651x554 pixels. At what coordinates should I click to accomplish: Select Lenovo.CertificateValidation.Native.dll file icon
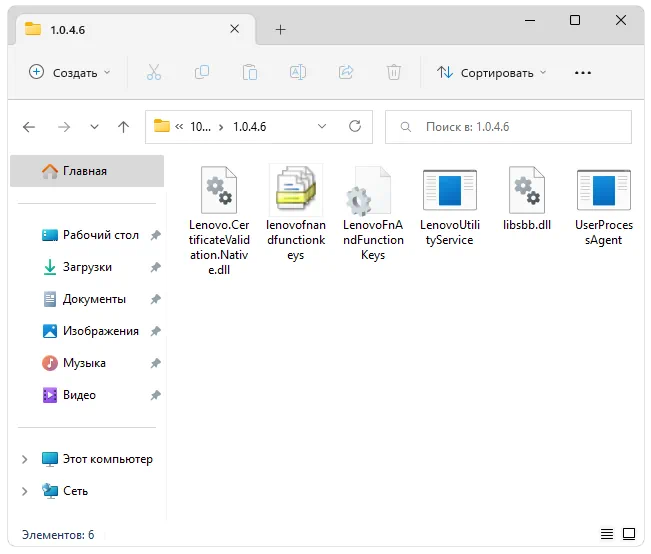pos(219,190)
